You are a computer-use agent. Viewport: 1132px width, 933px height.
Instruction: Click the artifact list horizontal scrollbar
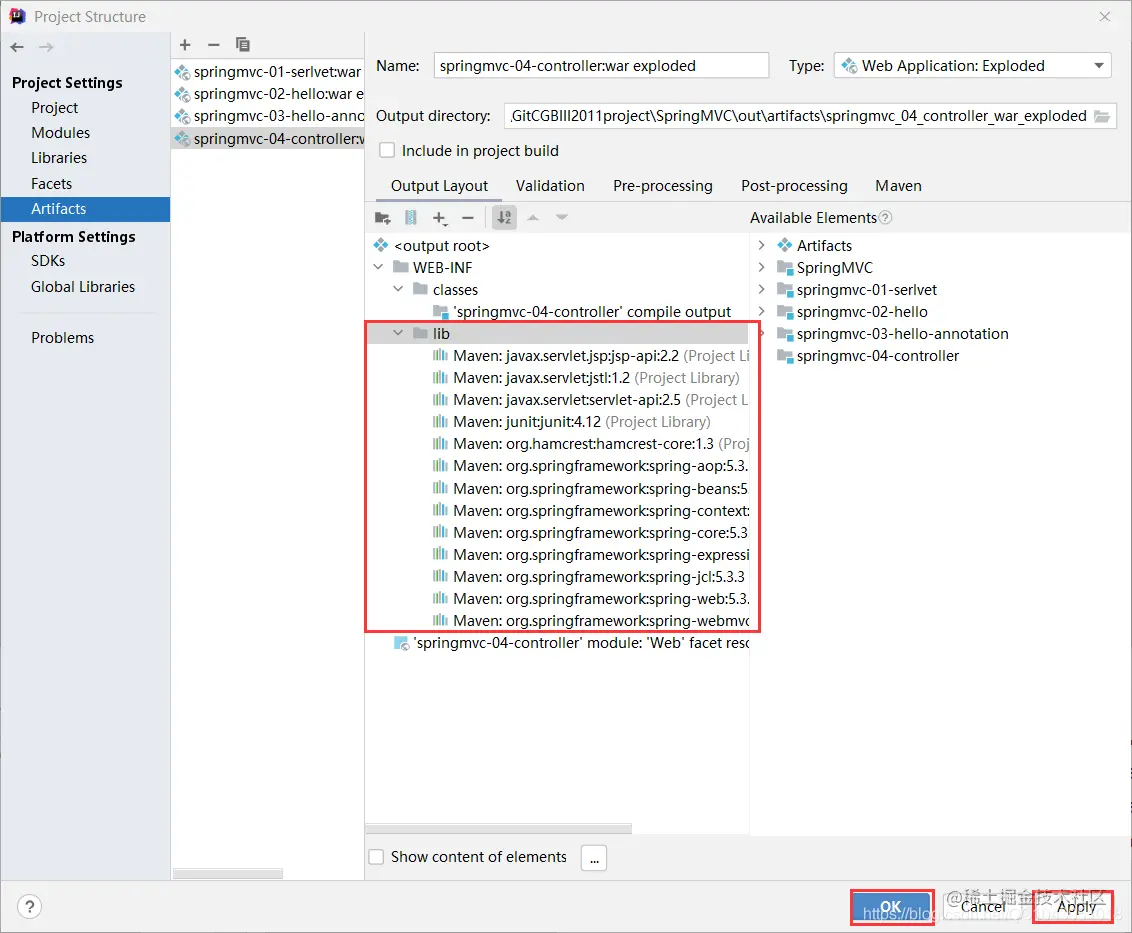click(x=228, y=874)
